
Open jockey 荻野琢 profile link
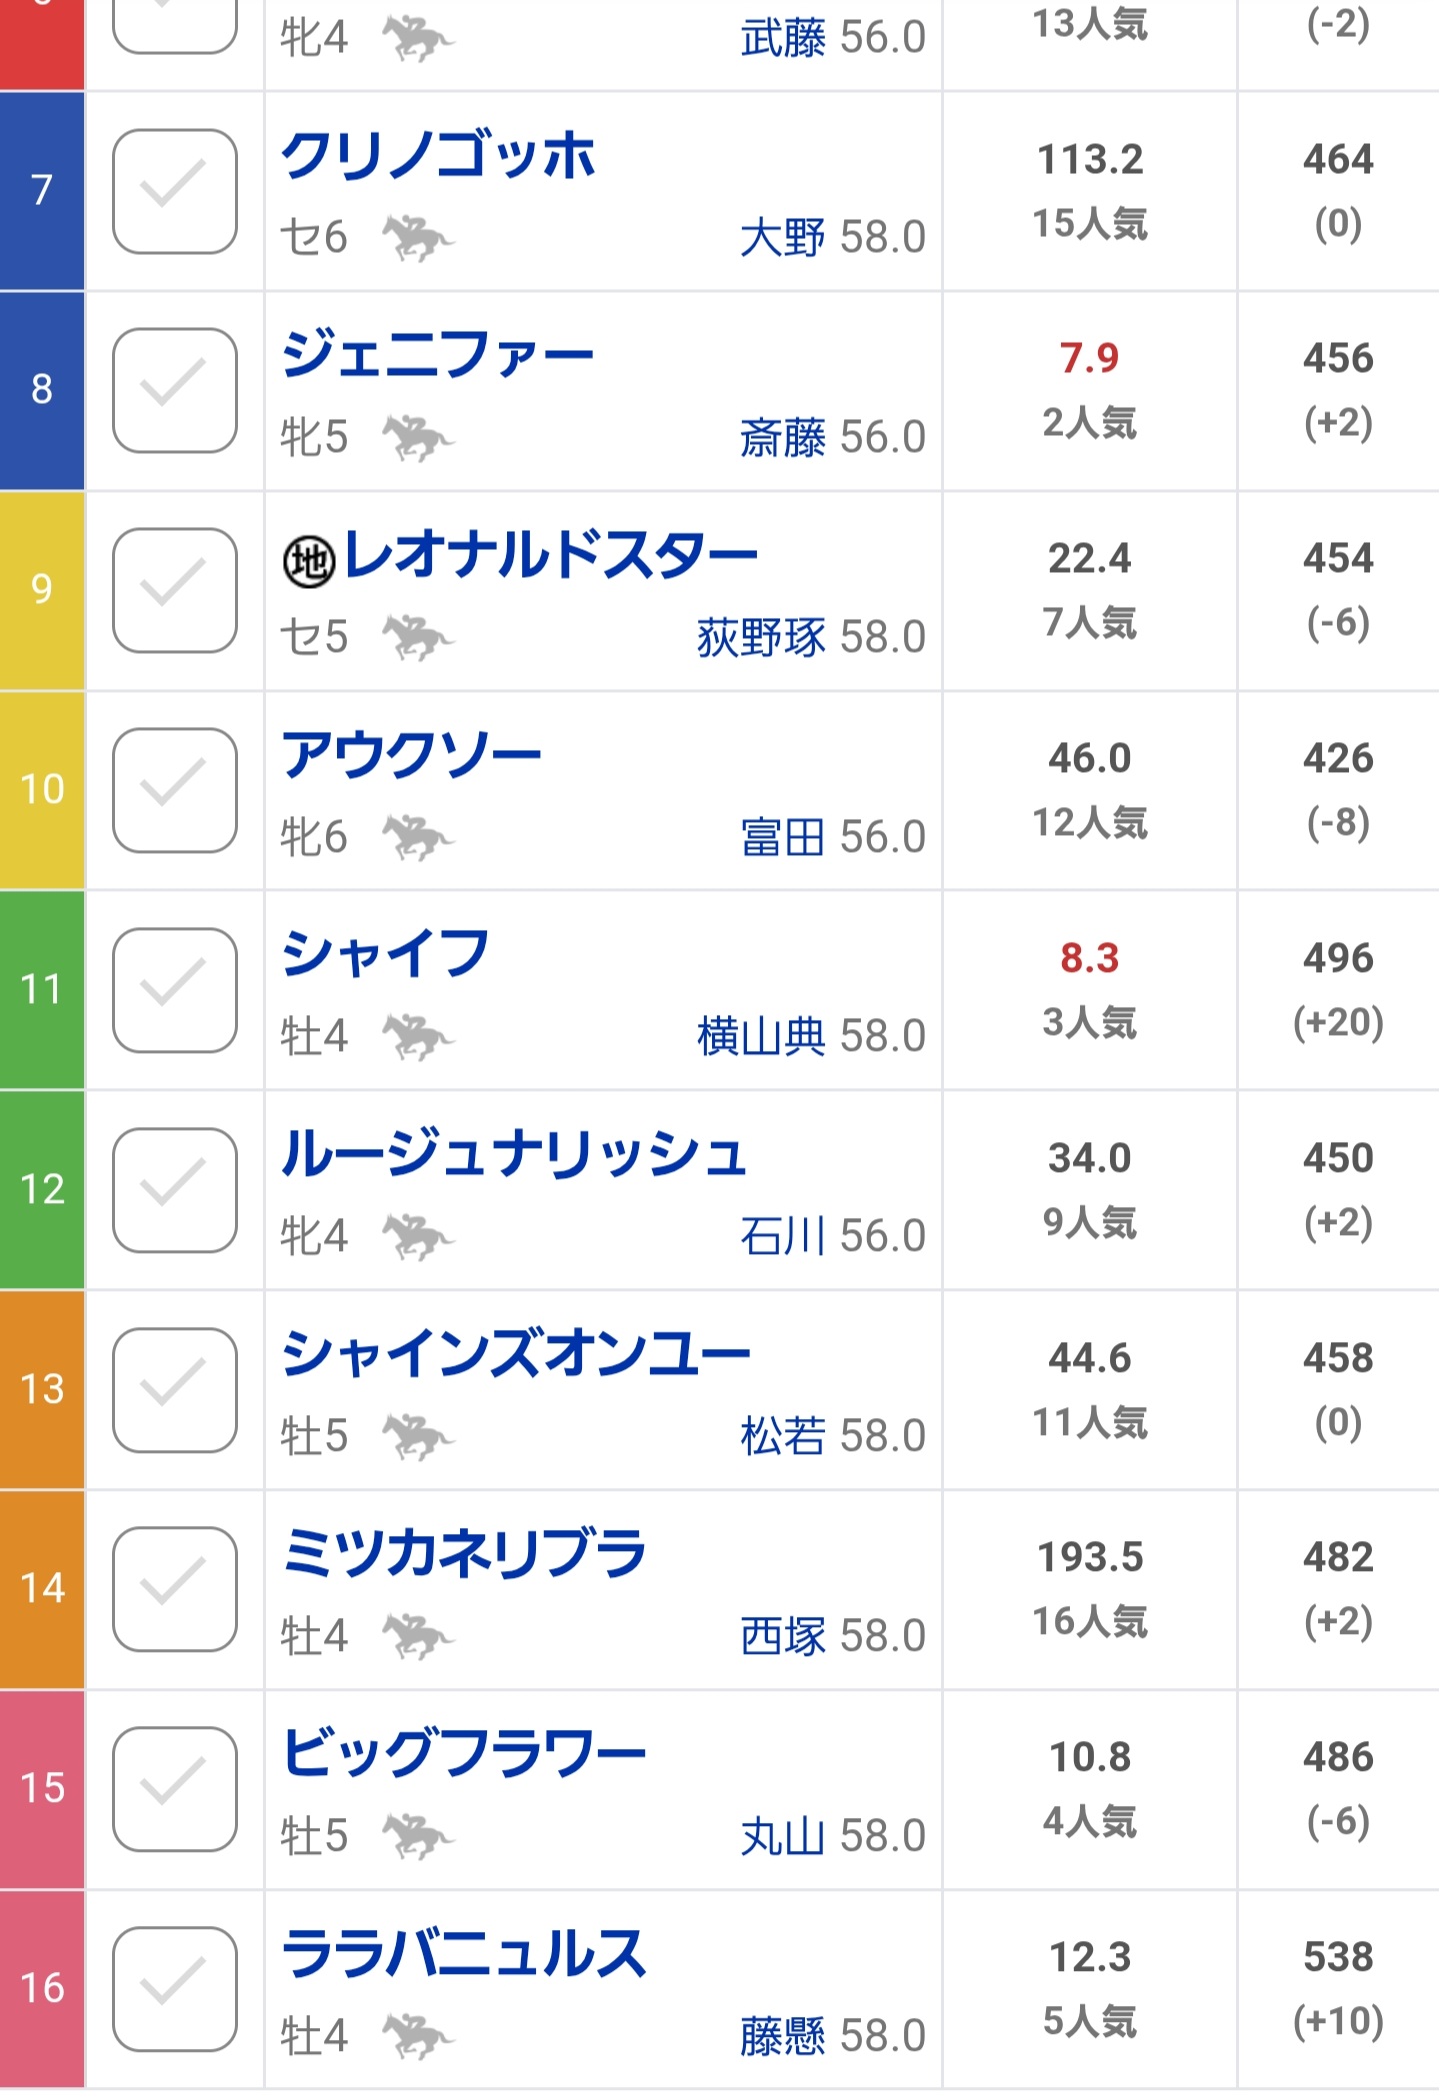761,638
